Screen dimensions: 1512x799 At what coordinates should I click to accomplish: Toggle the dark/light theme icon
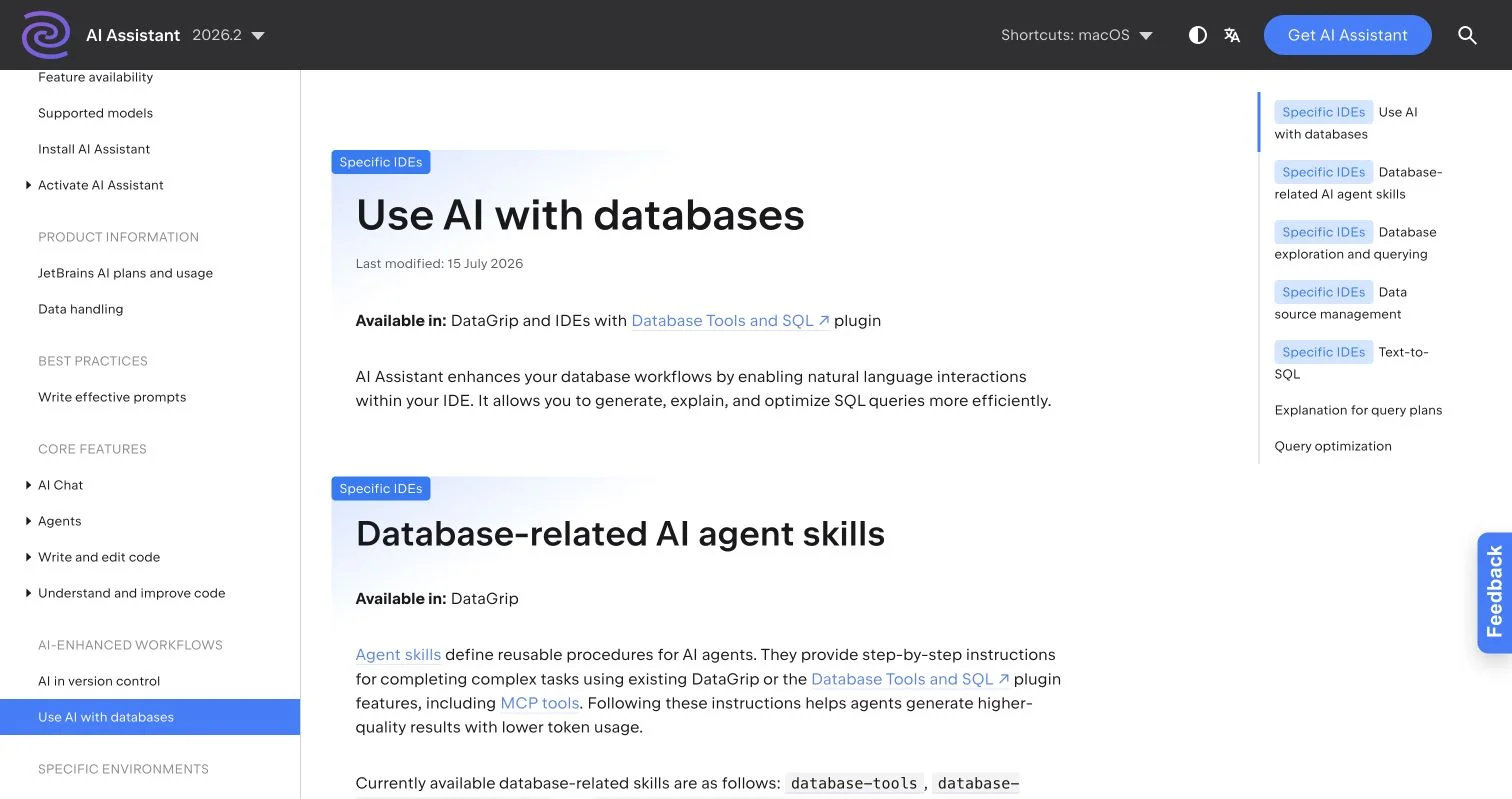pos(1197,35)
